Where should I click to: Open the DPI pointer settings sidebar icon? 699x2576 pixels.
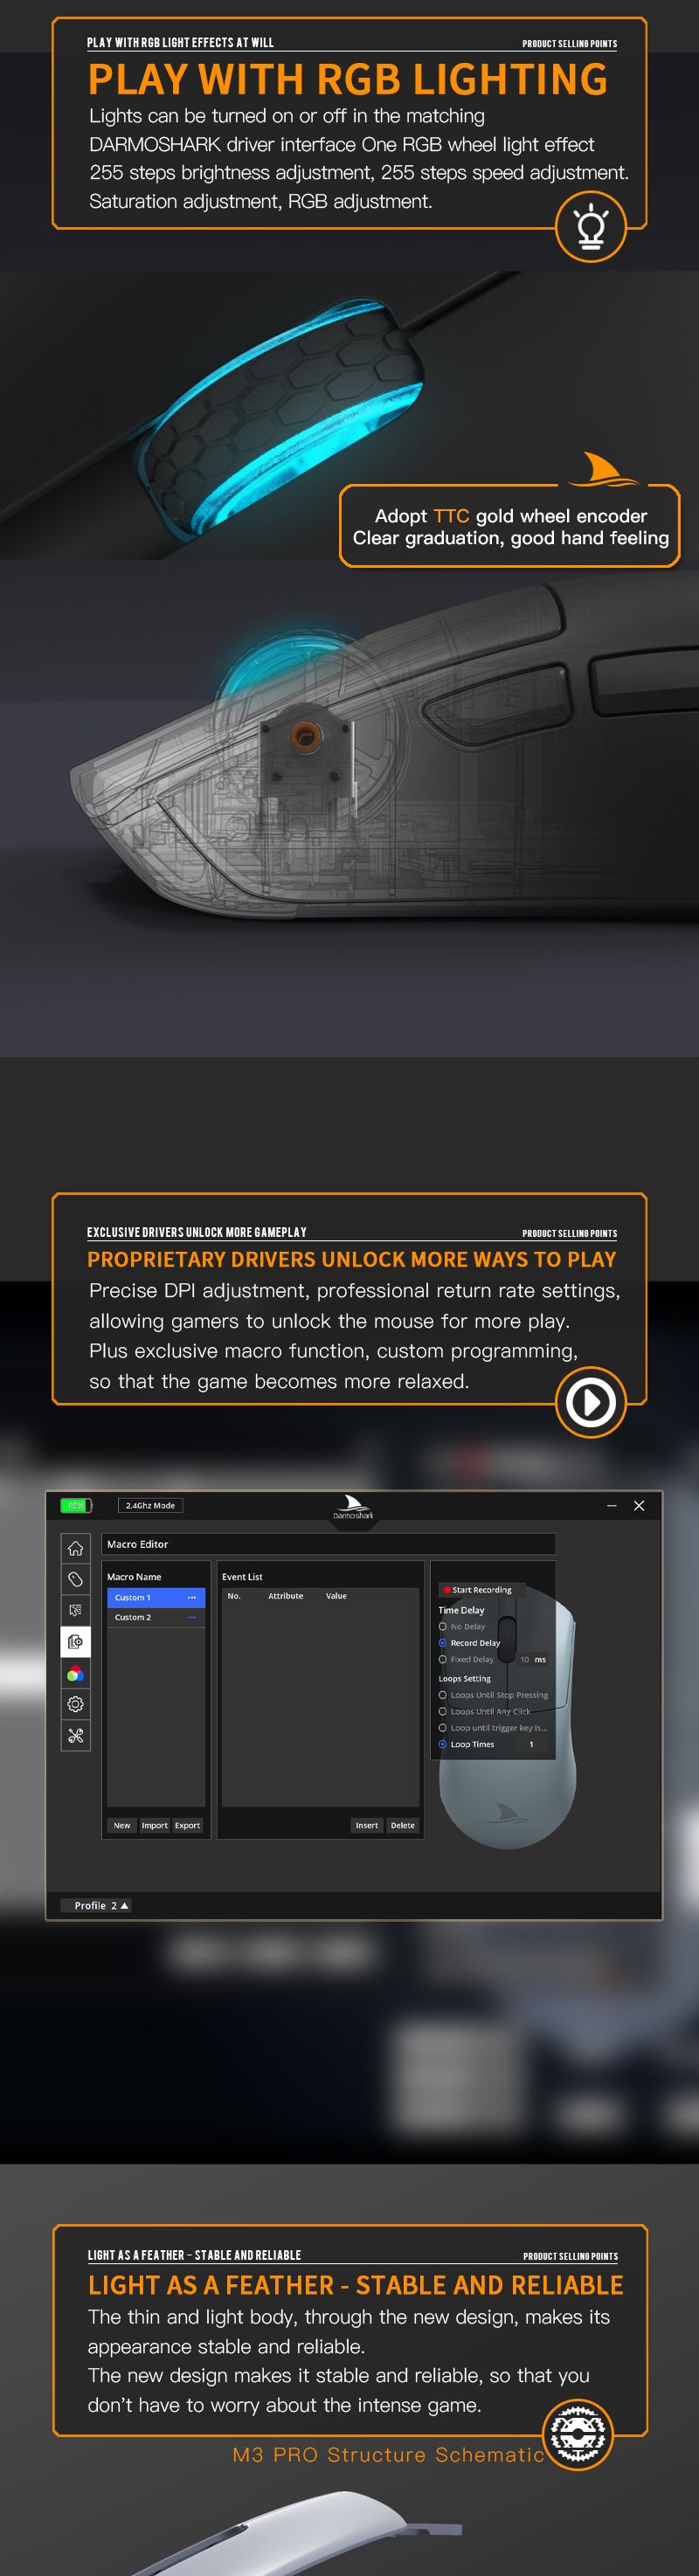click(x=75, y=1610)
